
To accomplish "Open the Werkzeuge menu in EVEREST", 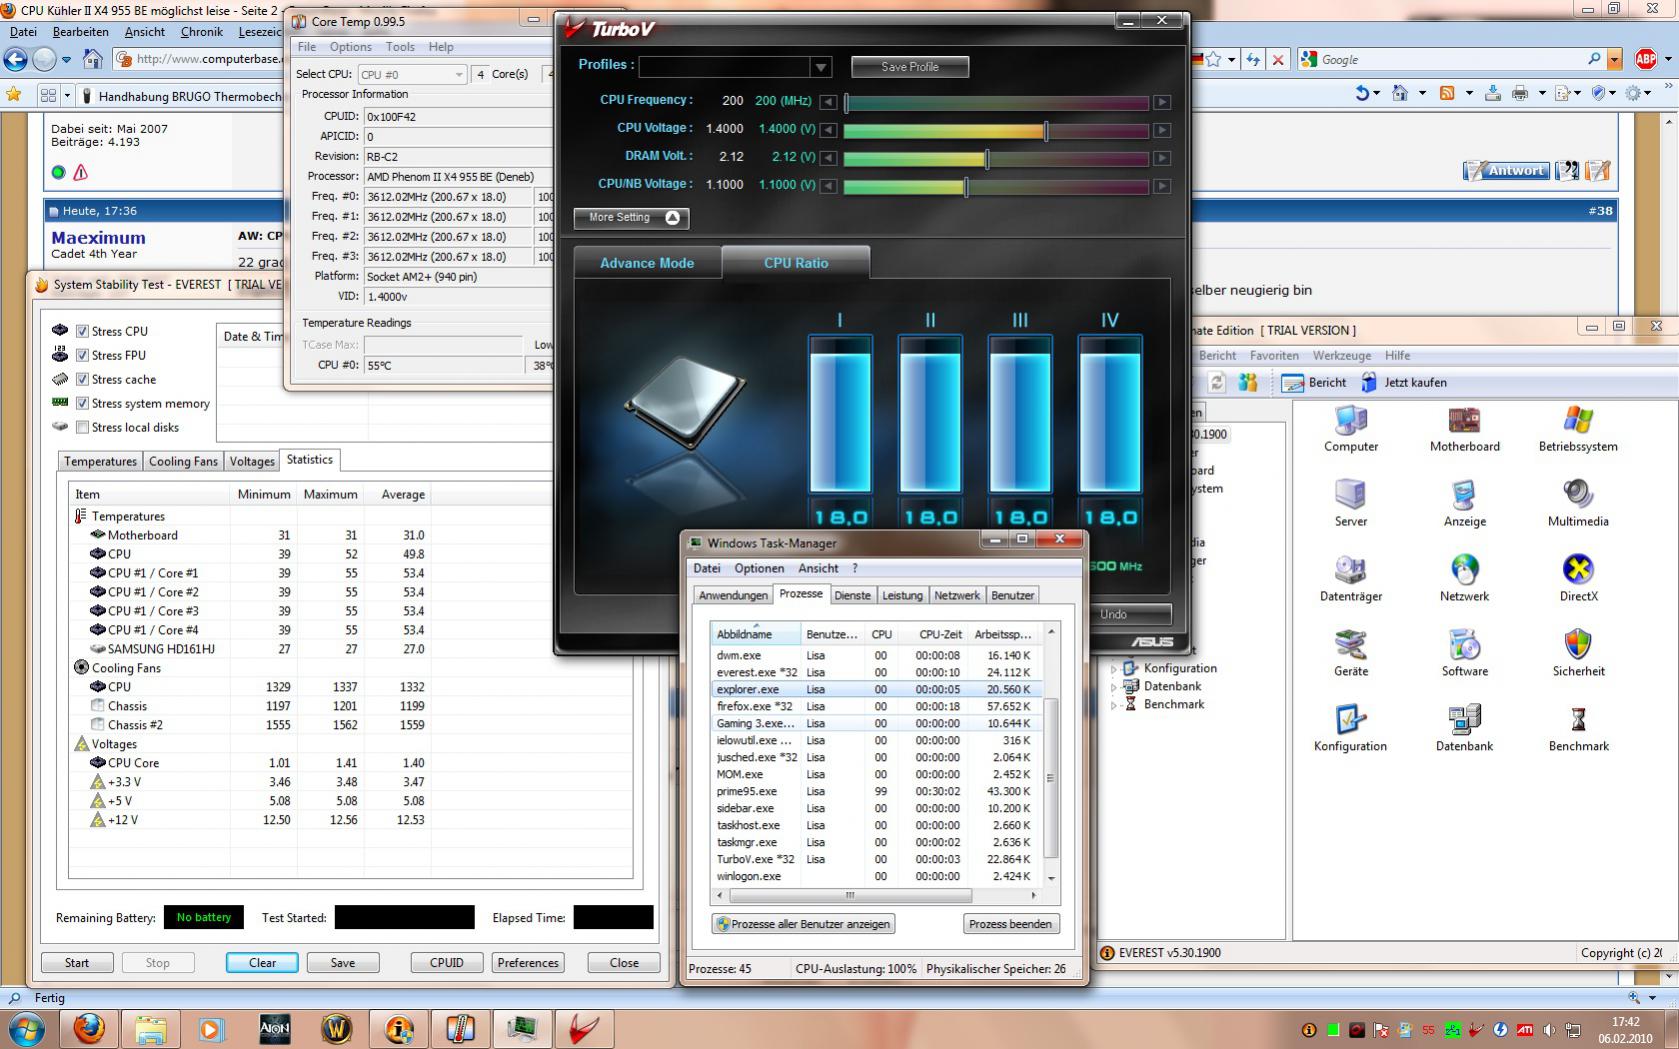I will [1342, 355].
